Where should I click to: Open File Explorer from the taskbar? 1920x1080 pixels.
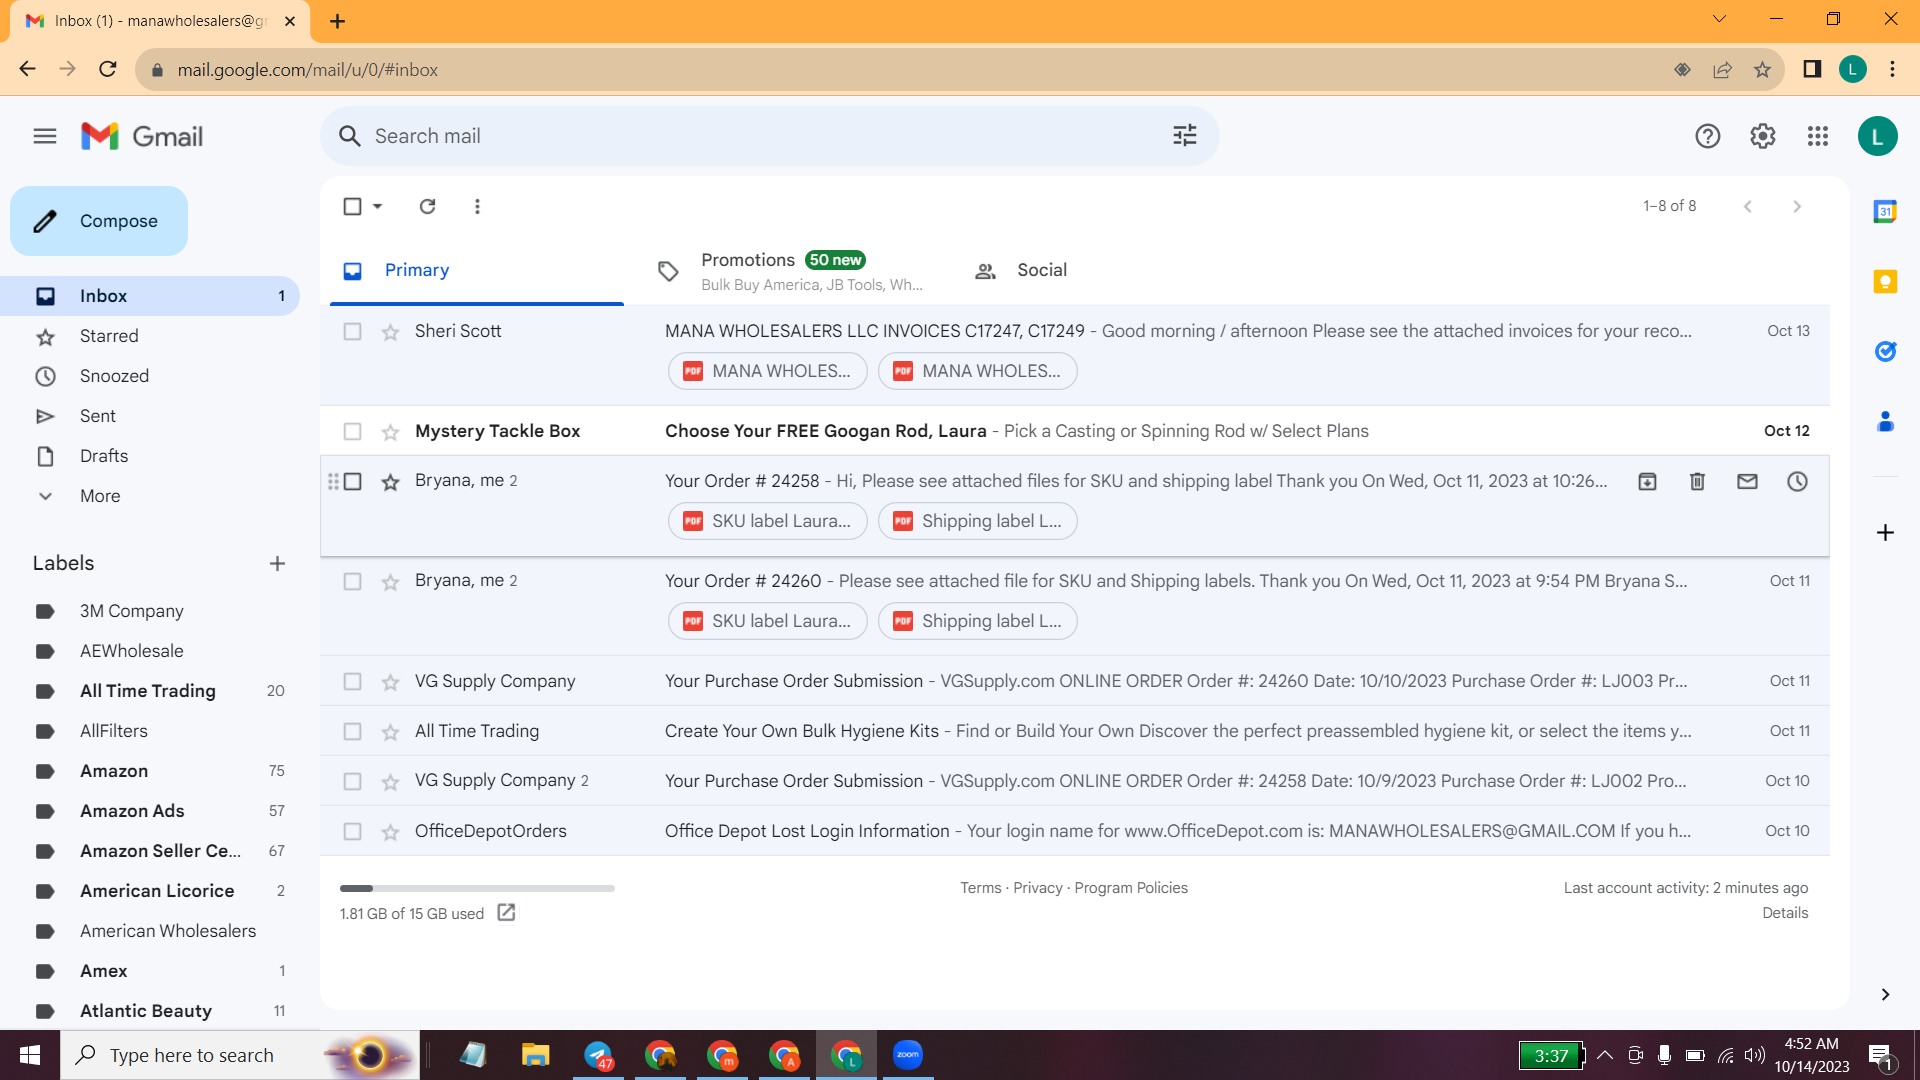pyautogui.click(x=536, y=1055)
